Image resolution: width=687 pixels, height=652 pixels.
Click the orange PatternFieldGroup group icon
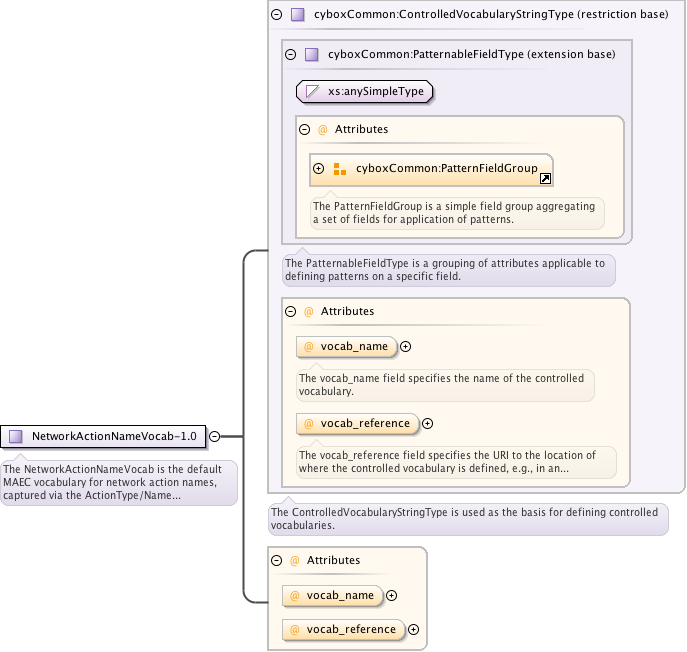click(x=340, y=168)
